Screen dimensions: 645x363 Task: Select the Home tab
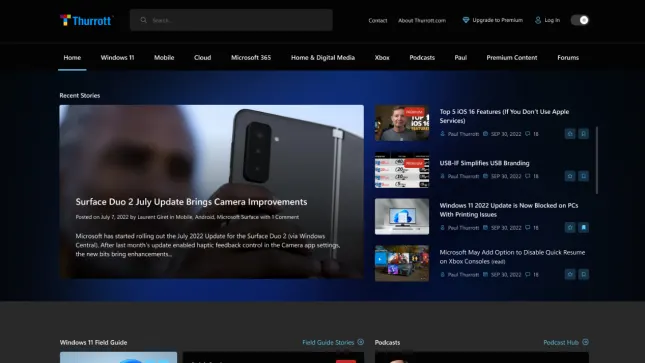(x=72, y=58)
